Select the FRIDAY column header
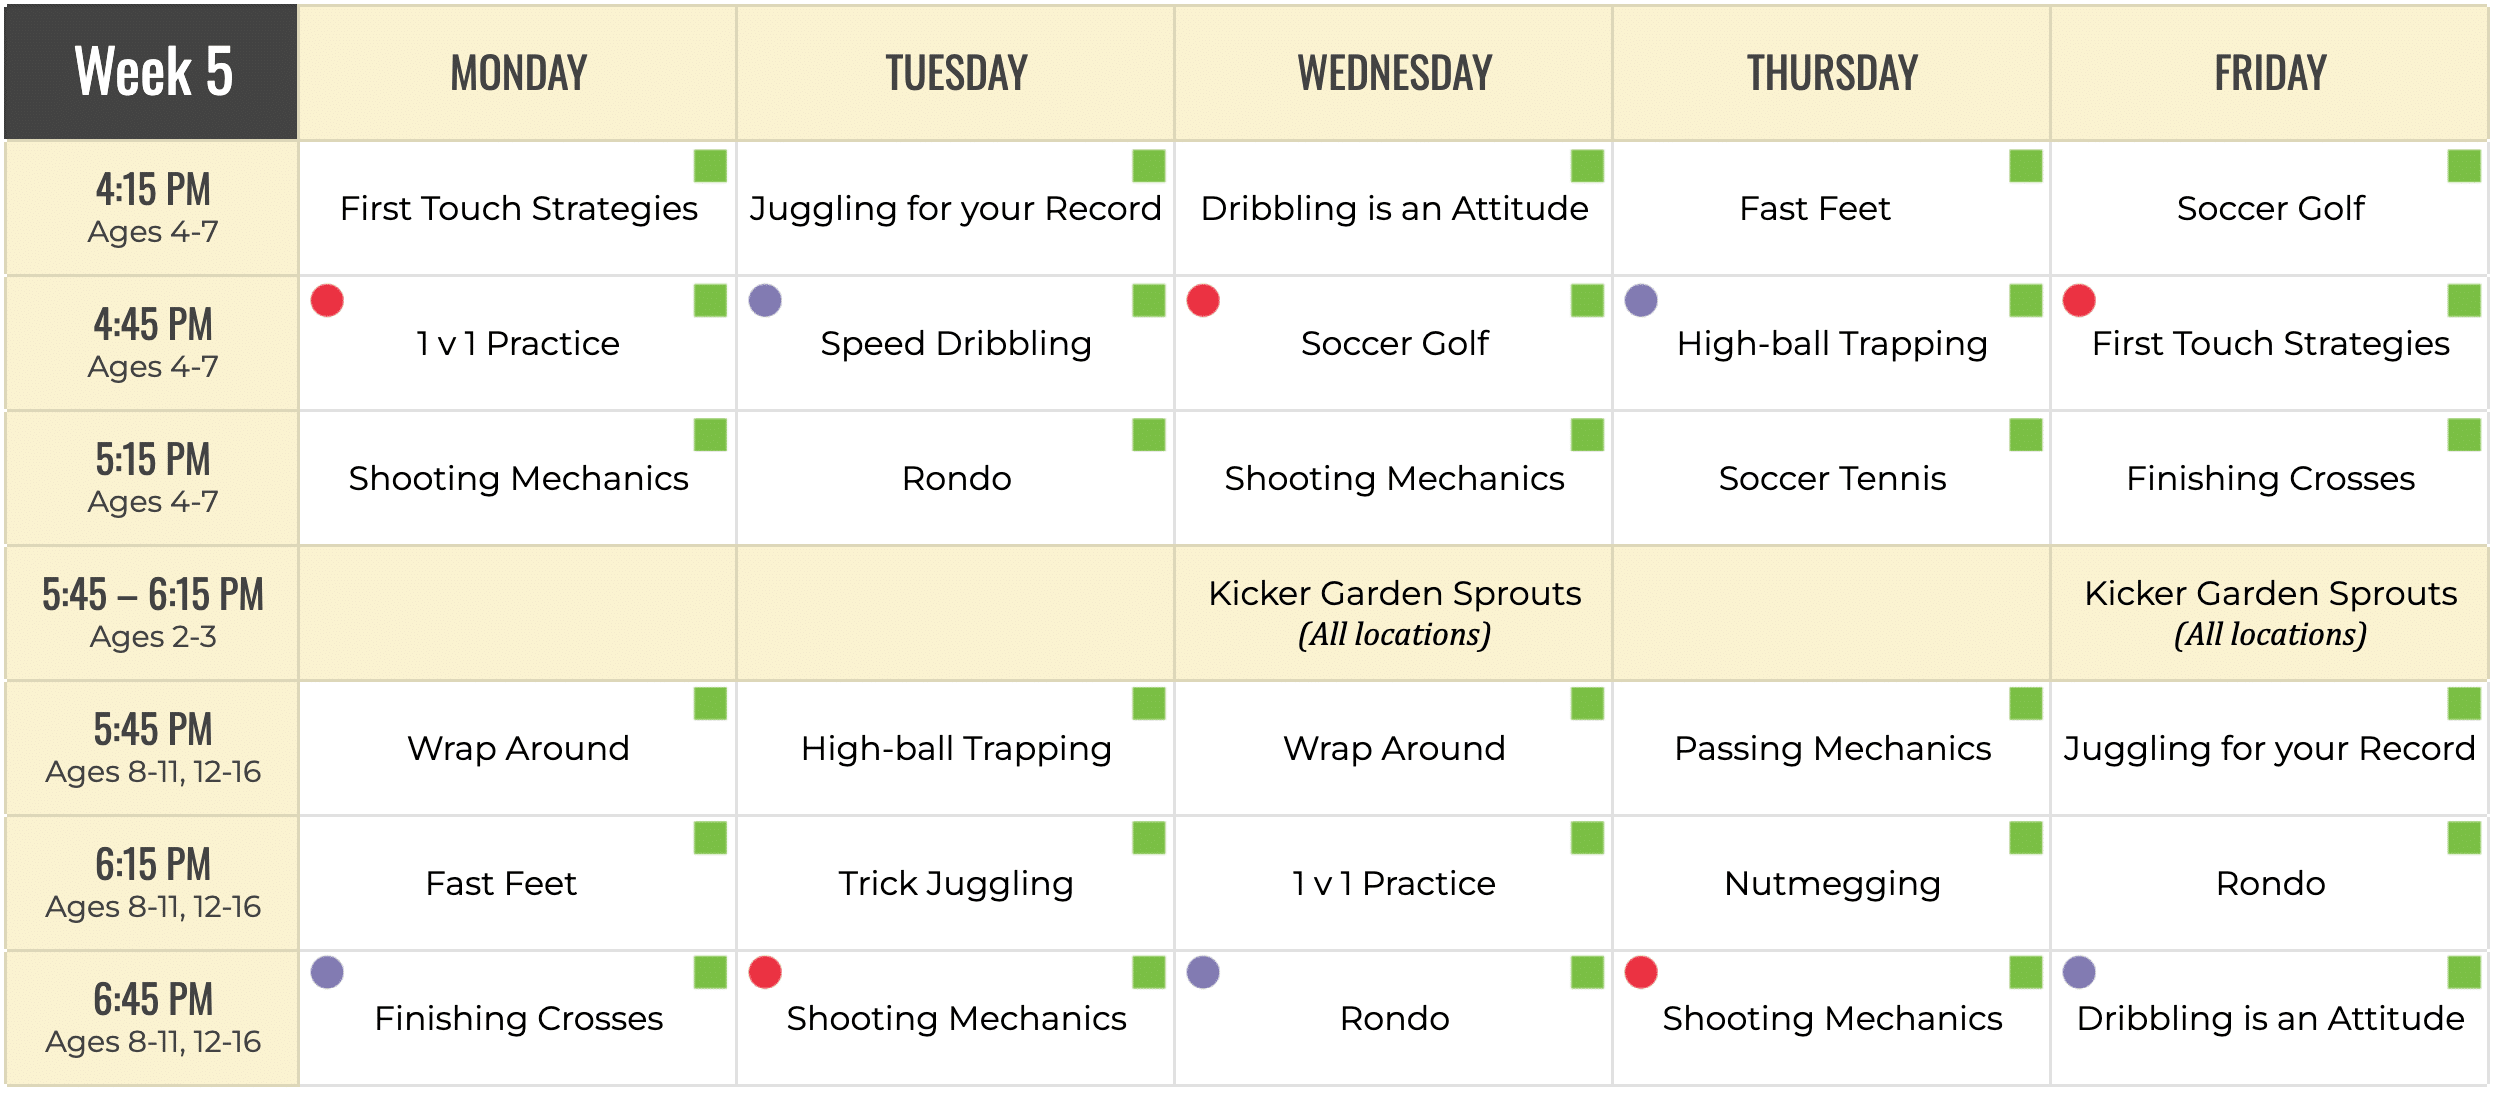 [x=2270, y=73]
